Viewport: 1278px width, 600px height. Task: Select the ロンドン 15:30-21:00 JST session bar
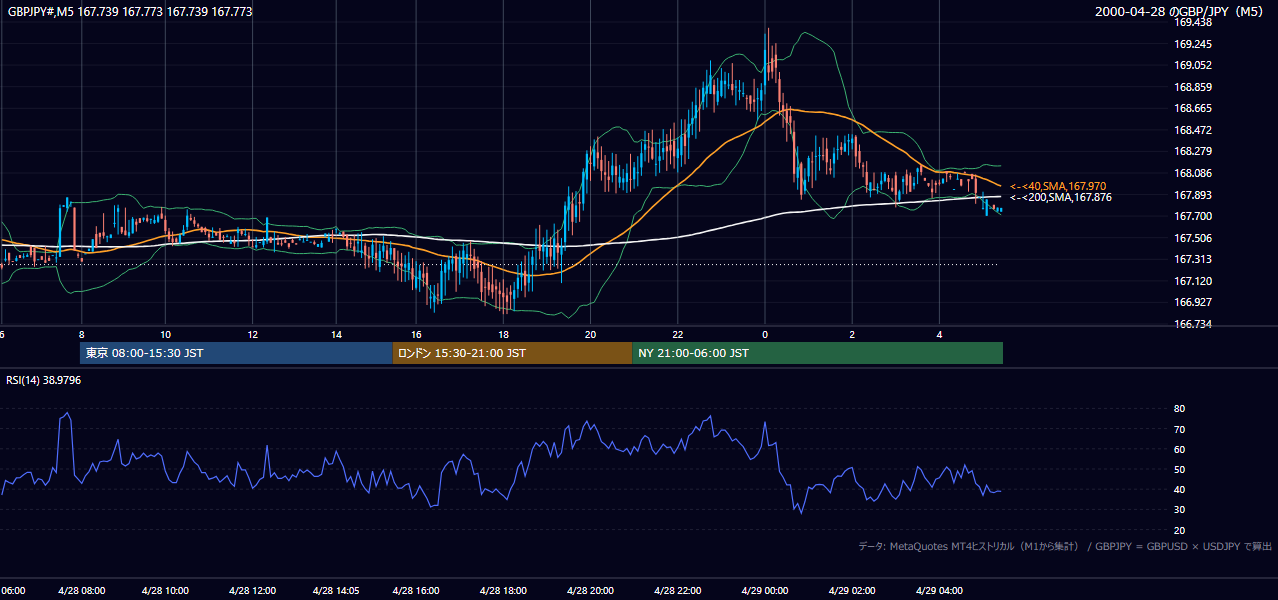point(512,353)
